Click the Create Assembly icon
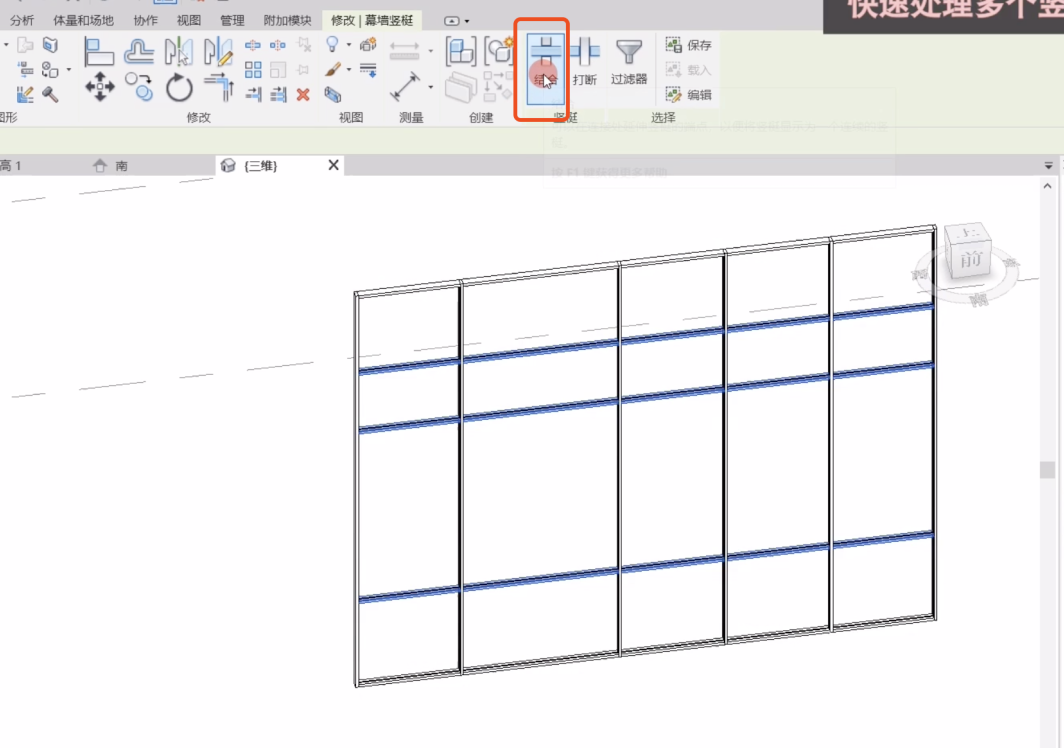Screen dimensions: 1064x748 point(461,52)
